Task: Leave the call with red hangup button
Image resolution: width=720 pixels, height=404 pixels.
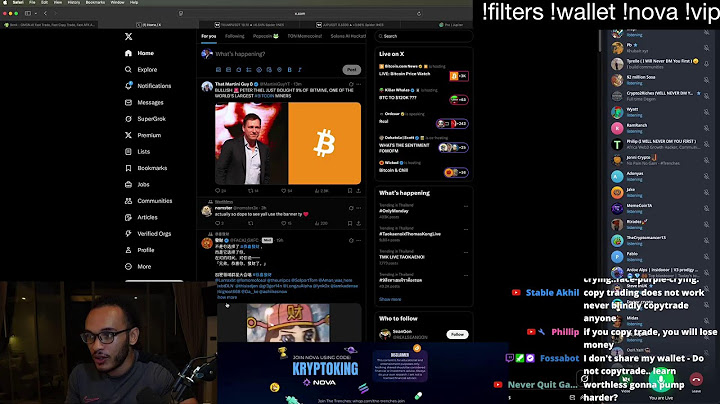Action: (697, 379)
